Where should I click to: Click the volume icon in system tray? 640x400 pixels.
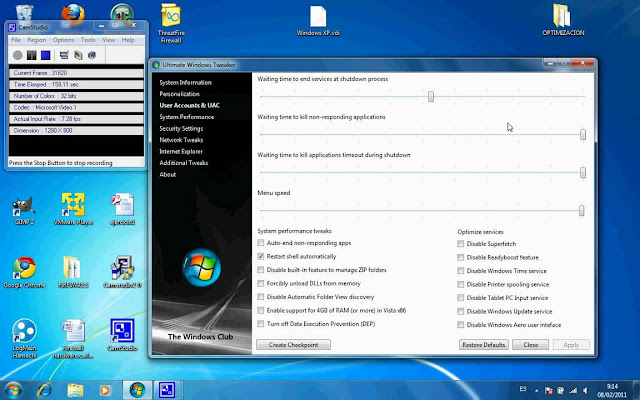pyautogui.click(x=586, y=391)
